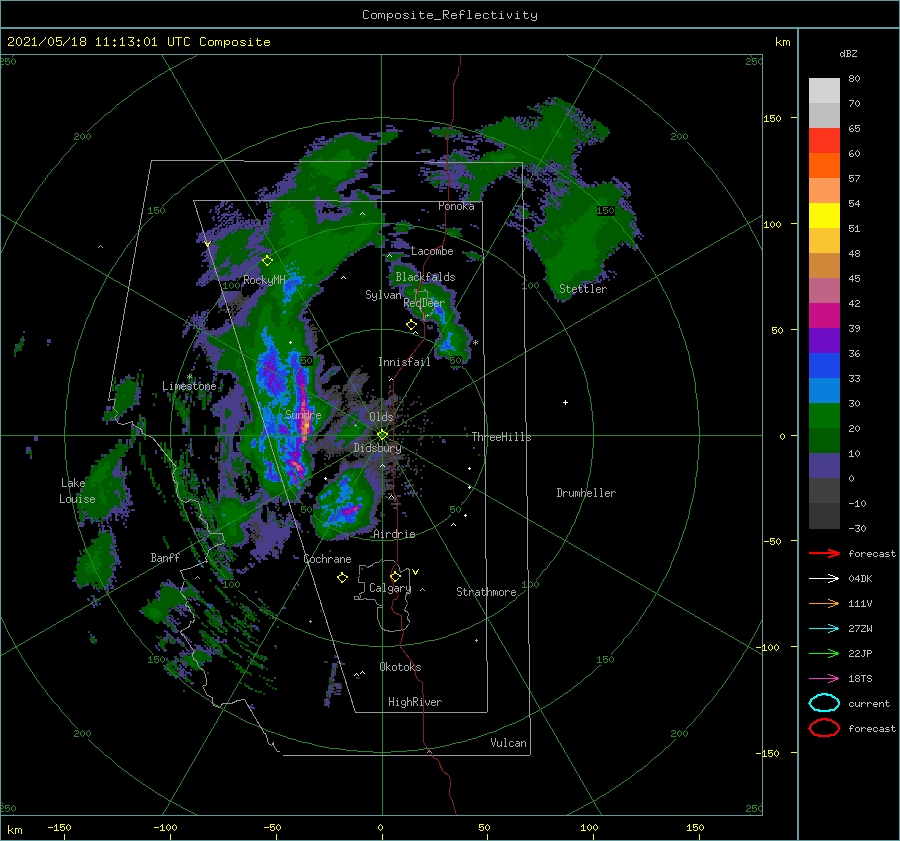
Task: Click the 57 value in dBZ scale
Action: point(854,179)
